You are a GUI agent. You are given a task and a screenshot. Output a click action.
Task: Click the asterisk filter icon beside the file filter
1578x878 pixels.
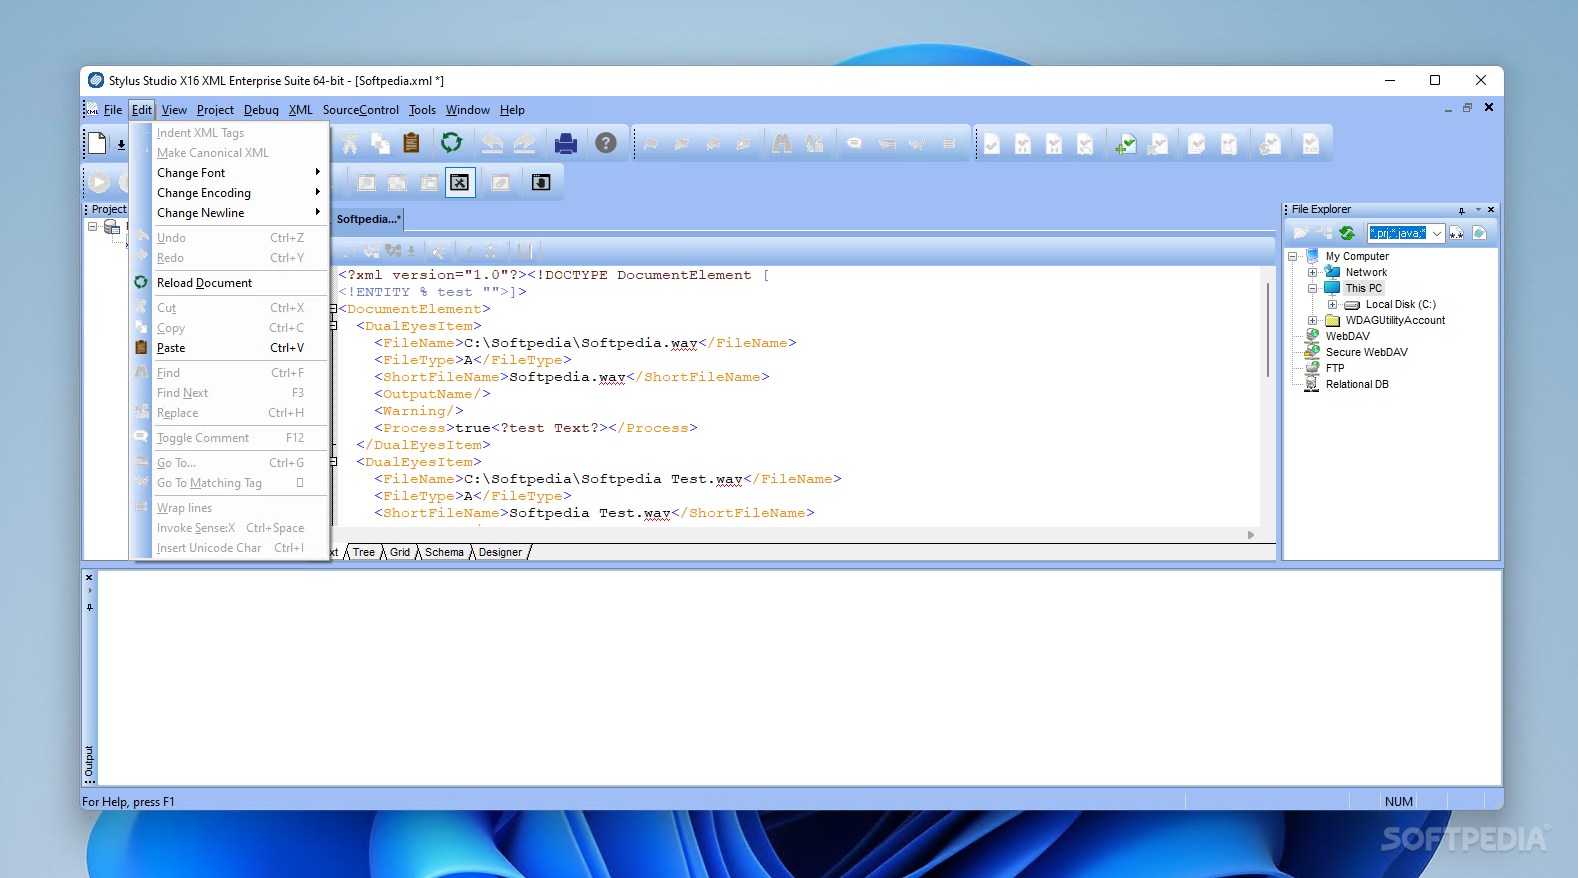point(1457,233)
